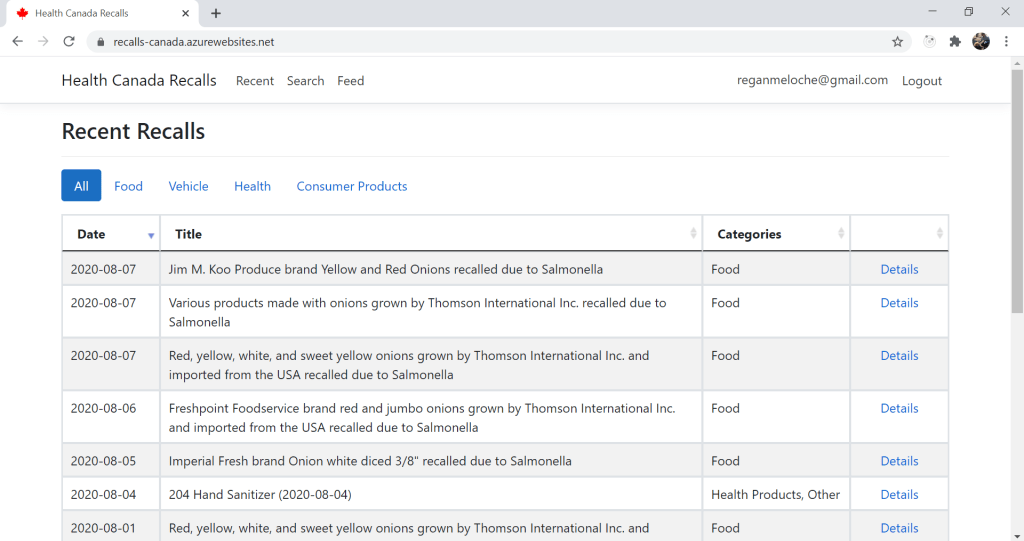Sort table by Categories column arrows
The height and width of the screenshot is (541, 1024).
click(840, 234)
